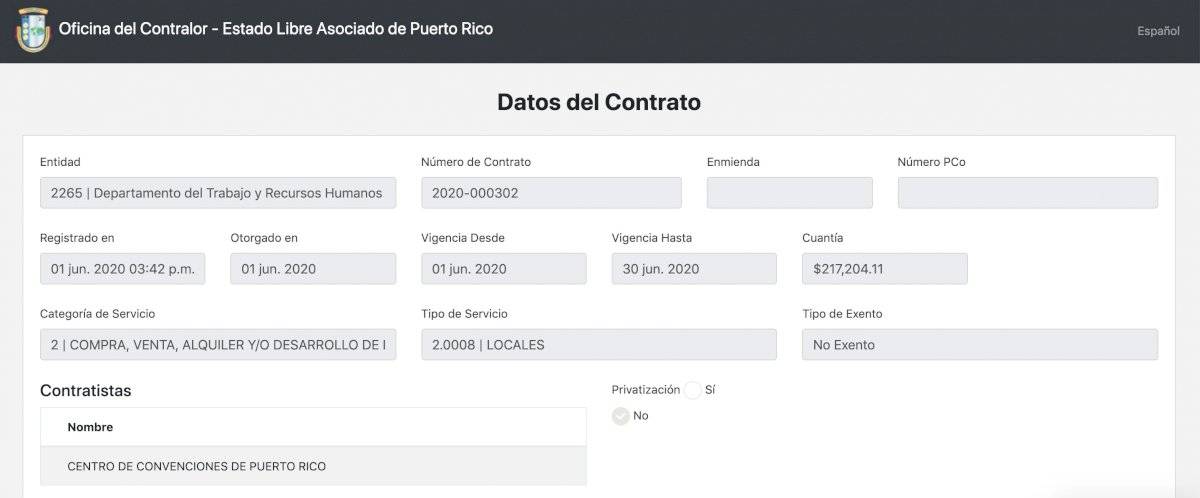1200x498 pixels.
Task: Click the Vigencia Desde field
Action: (x=504, y=269)
